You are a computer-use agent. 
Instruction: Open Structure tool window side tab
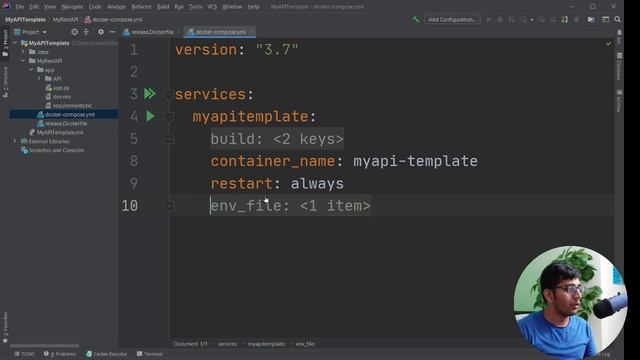pos(5,82)
